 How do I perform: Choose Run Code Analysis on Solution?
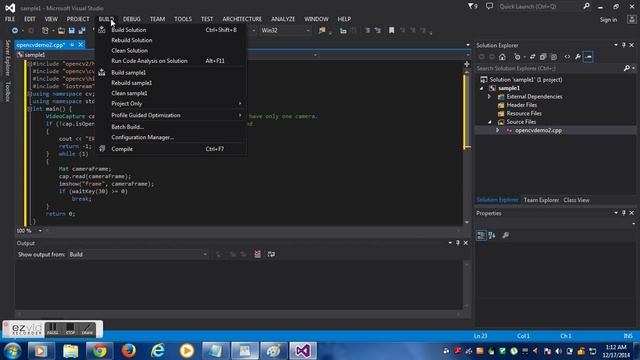[x=171, y=61]
